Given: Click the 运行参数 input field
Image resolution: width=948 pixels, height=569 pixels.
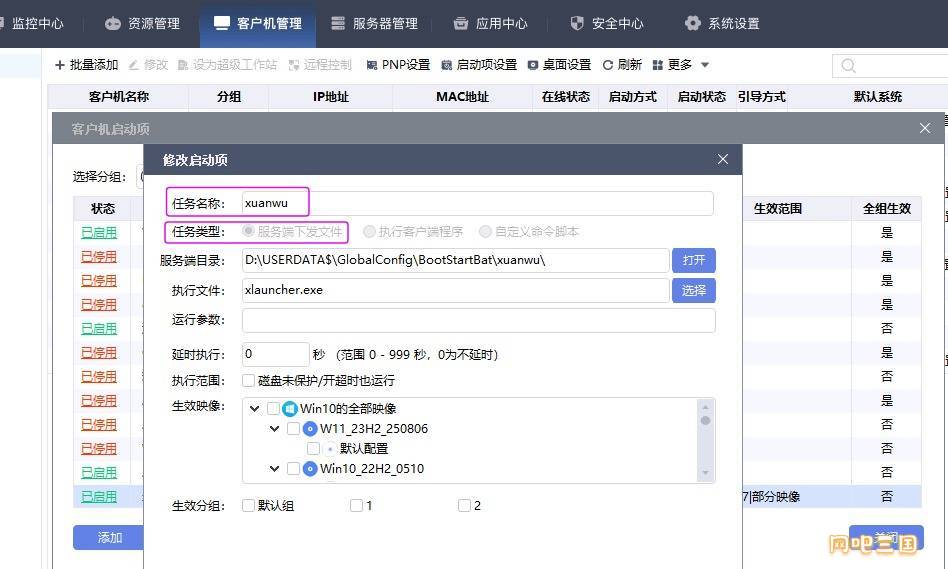Looking at the screenshot, I should pyautogui.click(x=478, y=320).
